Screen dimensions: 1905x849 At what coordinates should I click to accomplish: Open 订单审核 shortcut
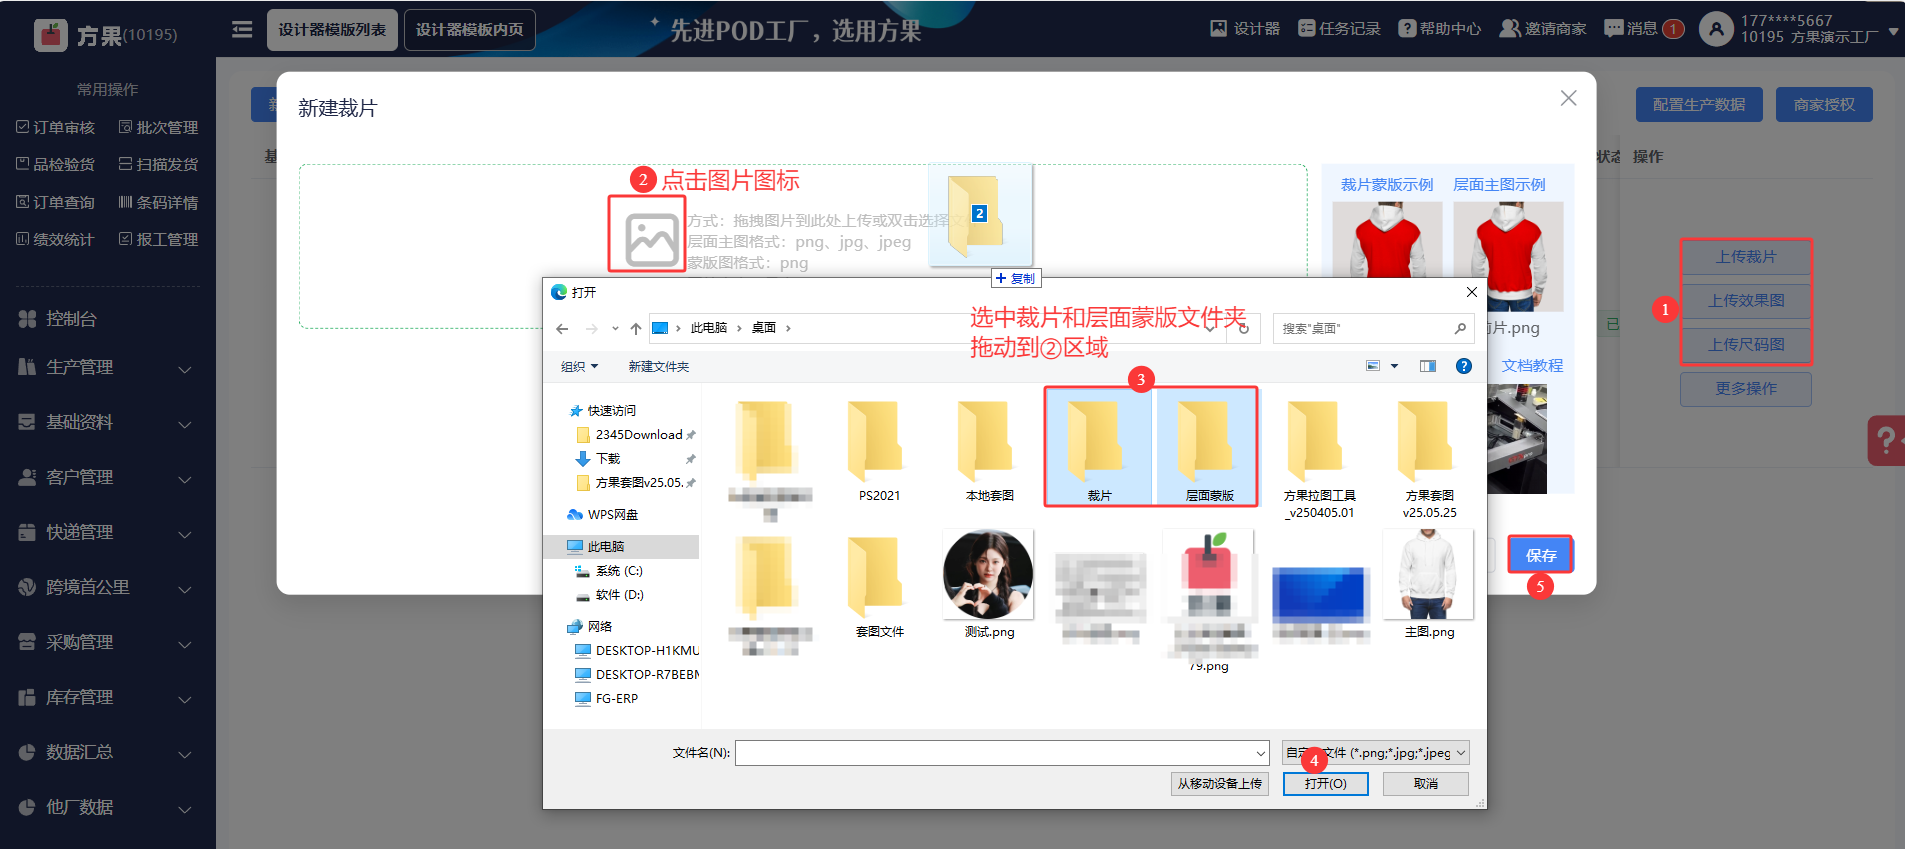pyautogui.click(x=56, y=127)
